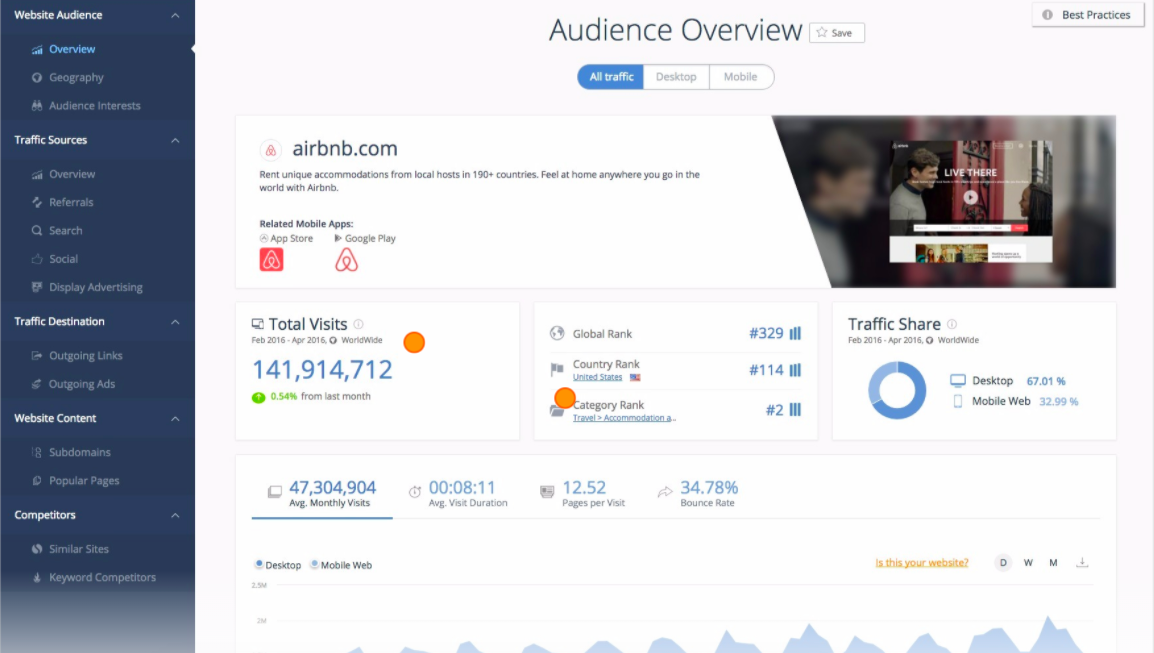Image resolution: width=1154 pixels, height=653 pixels.
Task: Click the Airbnb website preview thumbnail
Action: pos(969,201)
